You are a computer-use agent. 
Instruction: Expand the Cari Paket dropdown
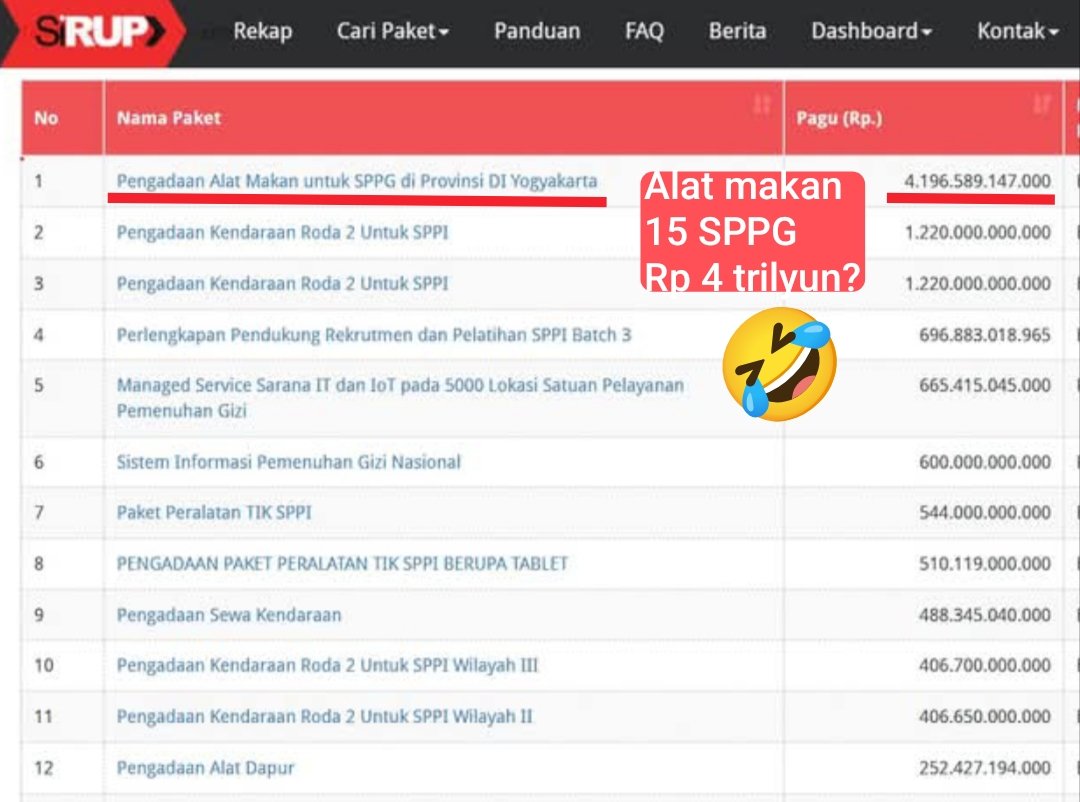click(393, 31)
